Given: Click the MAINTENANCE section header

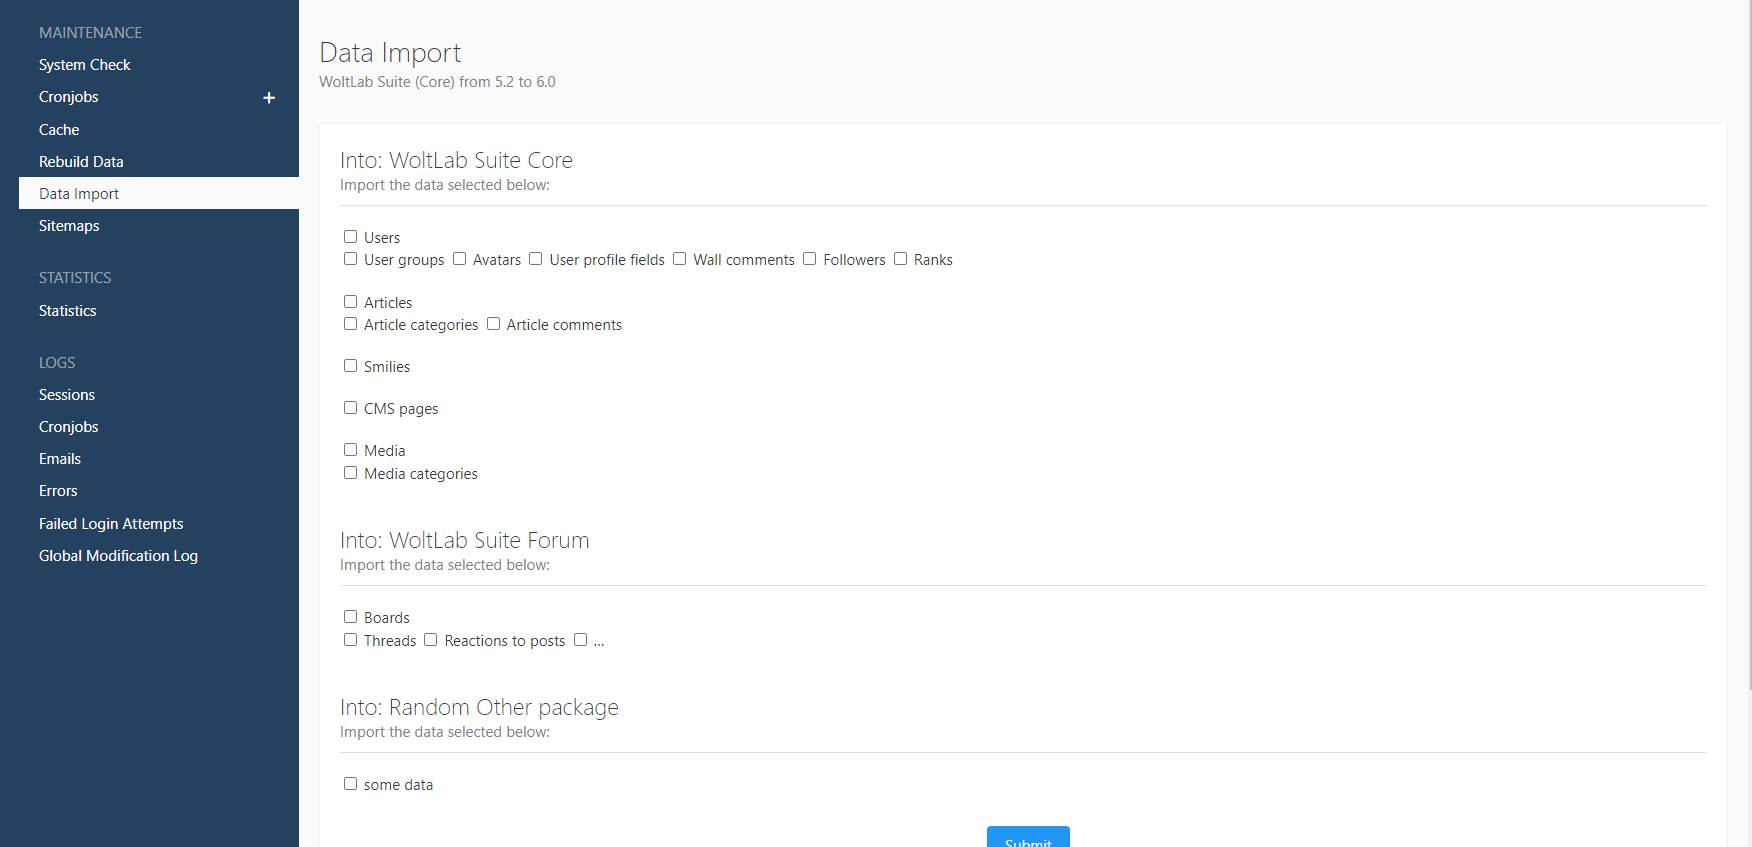Looking at the screenshot, I should point(90,33).
